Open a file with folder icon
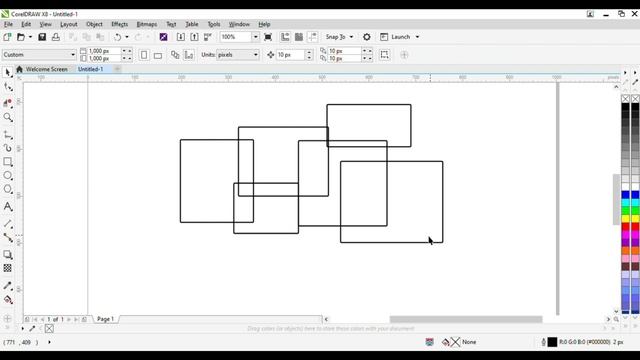640x360 pixels. 21,37
